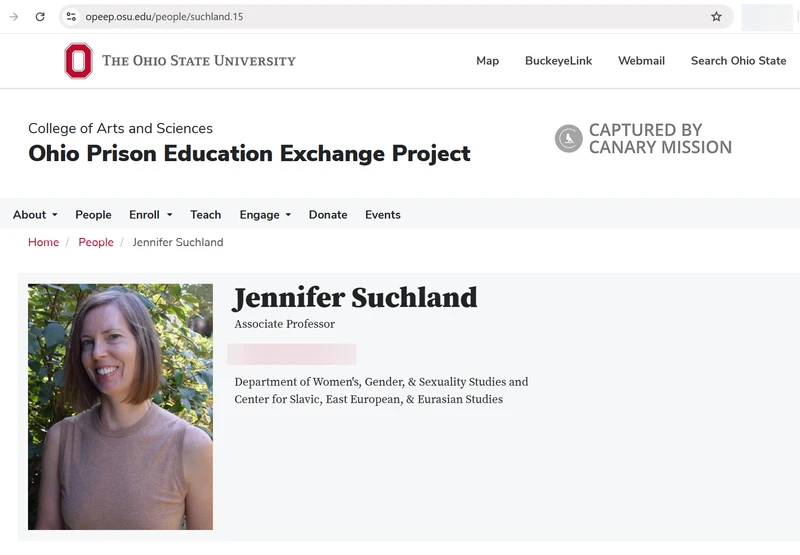Expand the Engage dropdown menu

[265, 215]
